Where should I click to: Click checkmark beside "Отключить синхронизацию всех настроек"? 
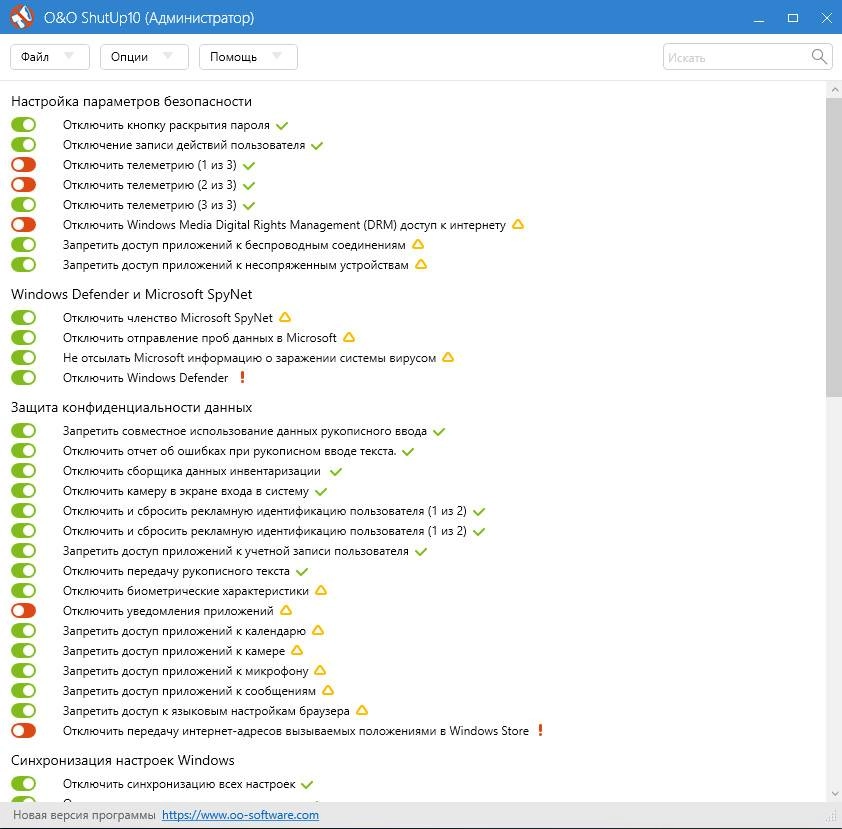coord(307,784)
